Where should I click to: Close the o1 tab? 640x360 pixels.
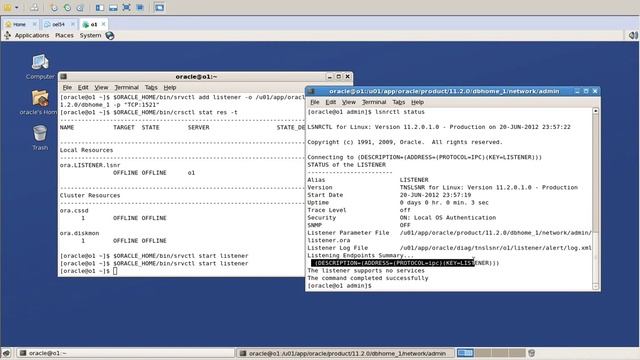(x=104, y=24)
